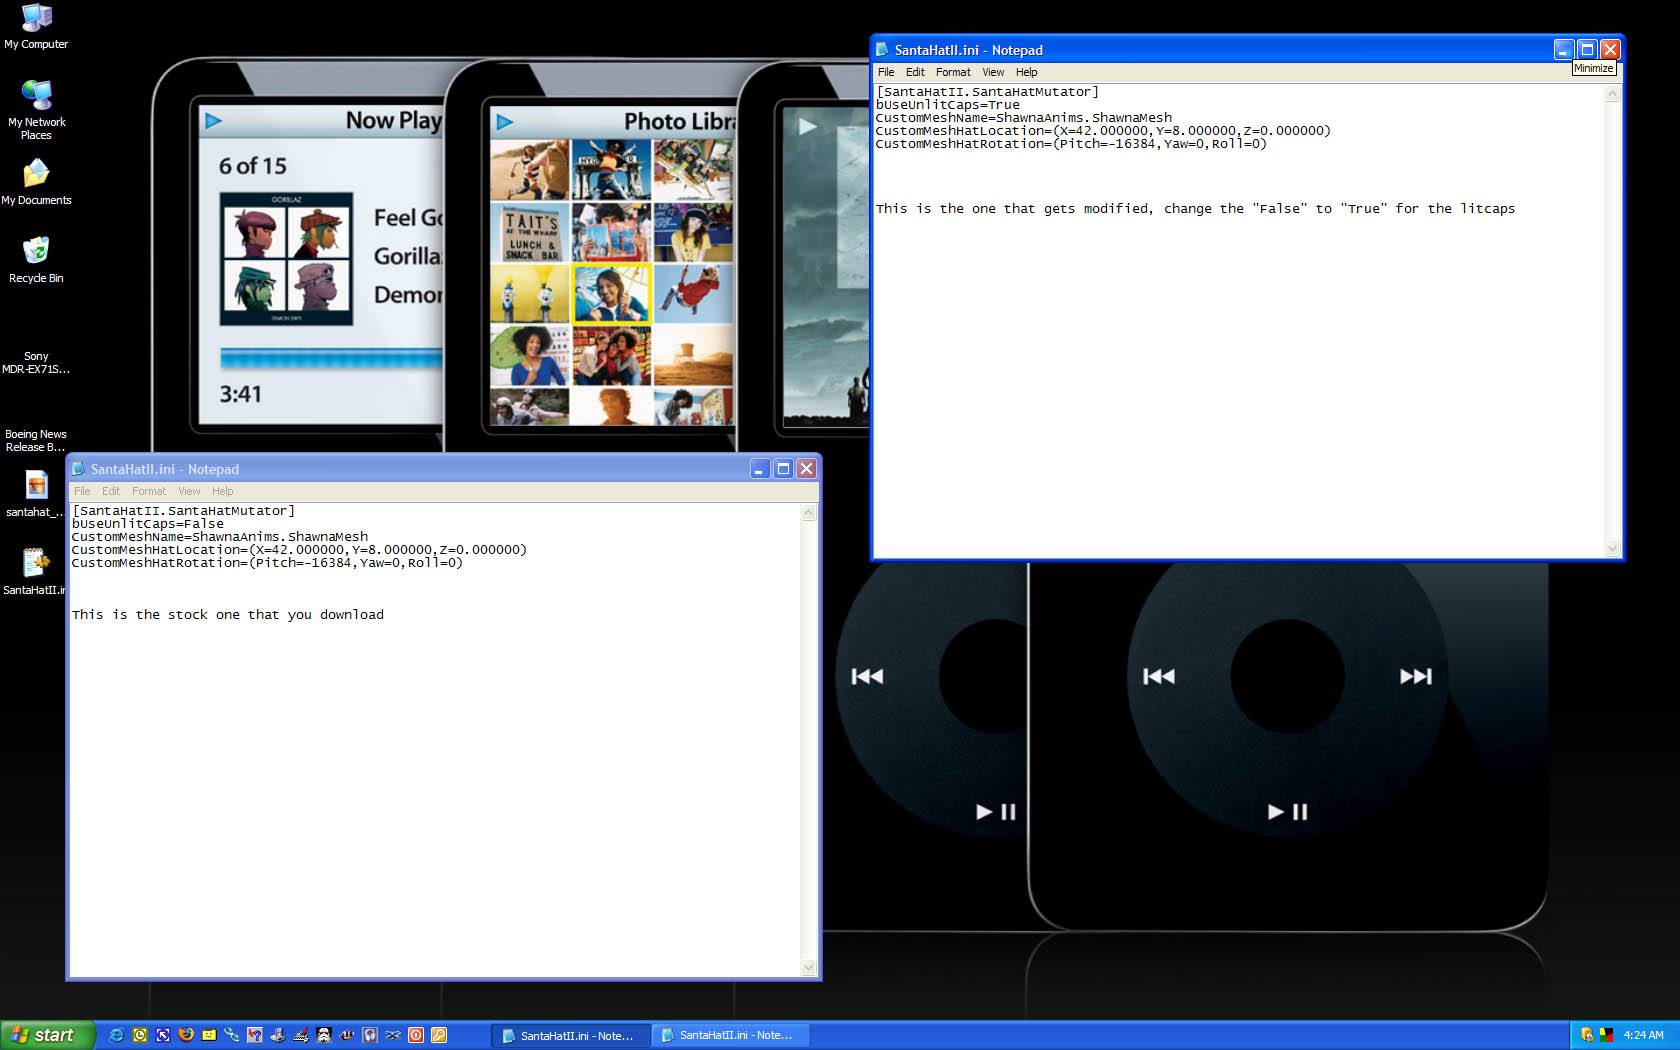This screenshot has width=1680, height=1050.
Task: Click the first SantaHatII.ini taskbar button
Action: (570, 1035)
